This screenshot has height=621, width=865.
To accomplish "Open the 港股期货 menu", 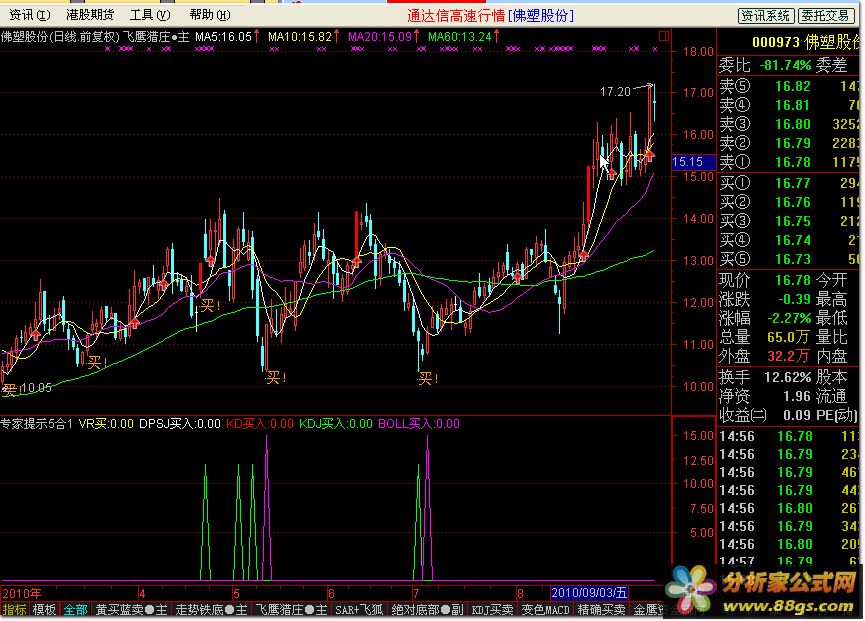I will 90,15.
